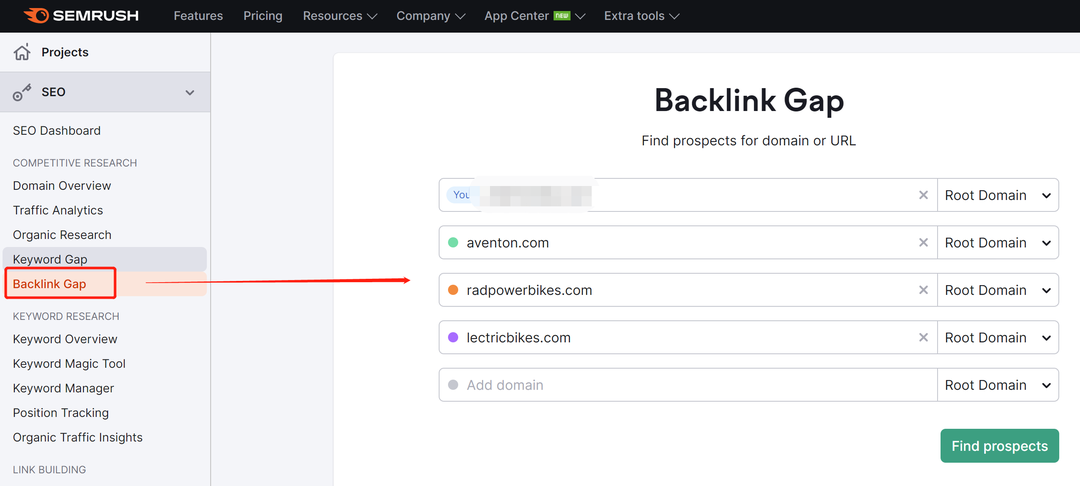Open Projects home icon
The height and width of the screenshot is (486, 1080).
22,52
